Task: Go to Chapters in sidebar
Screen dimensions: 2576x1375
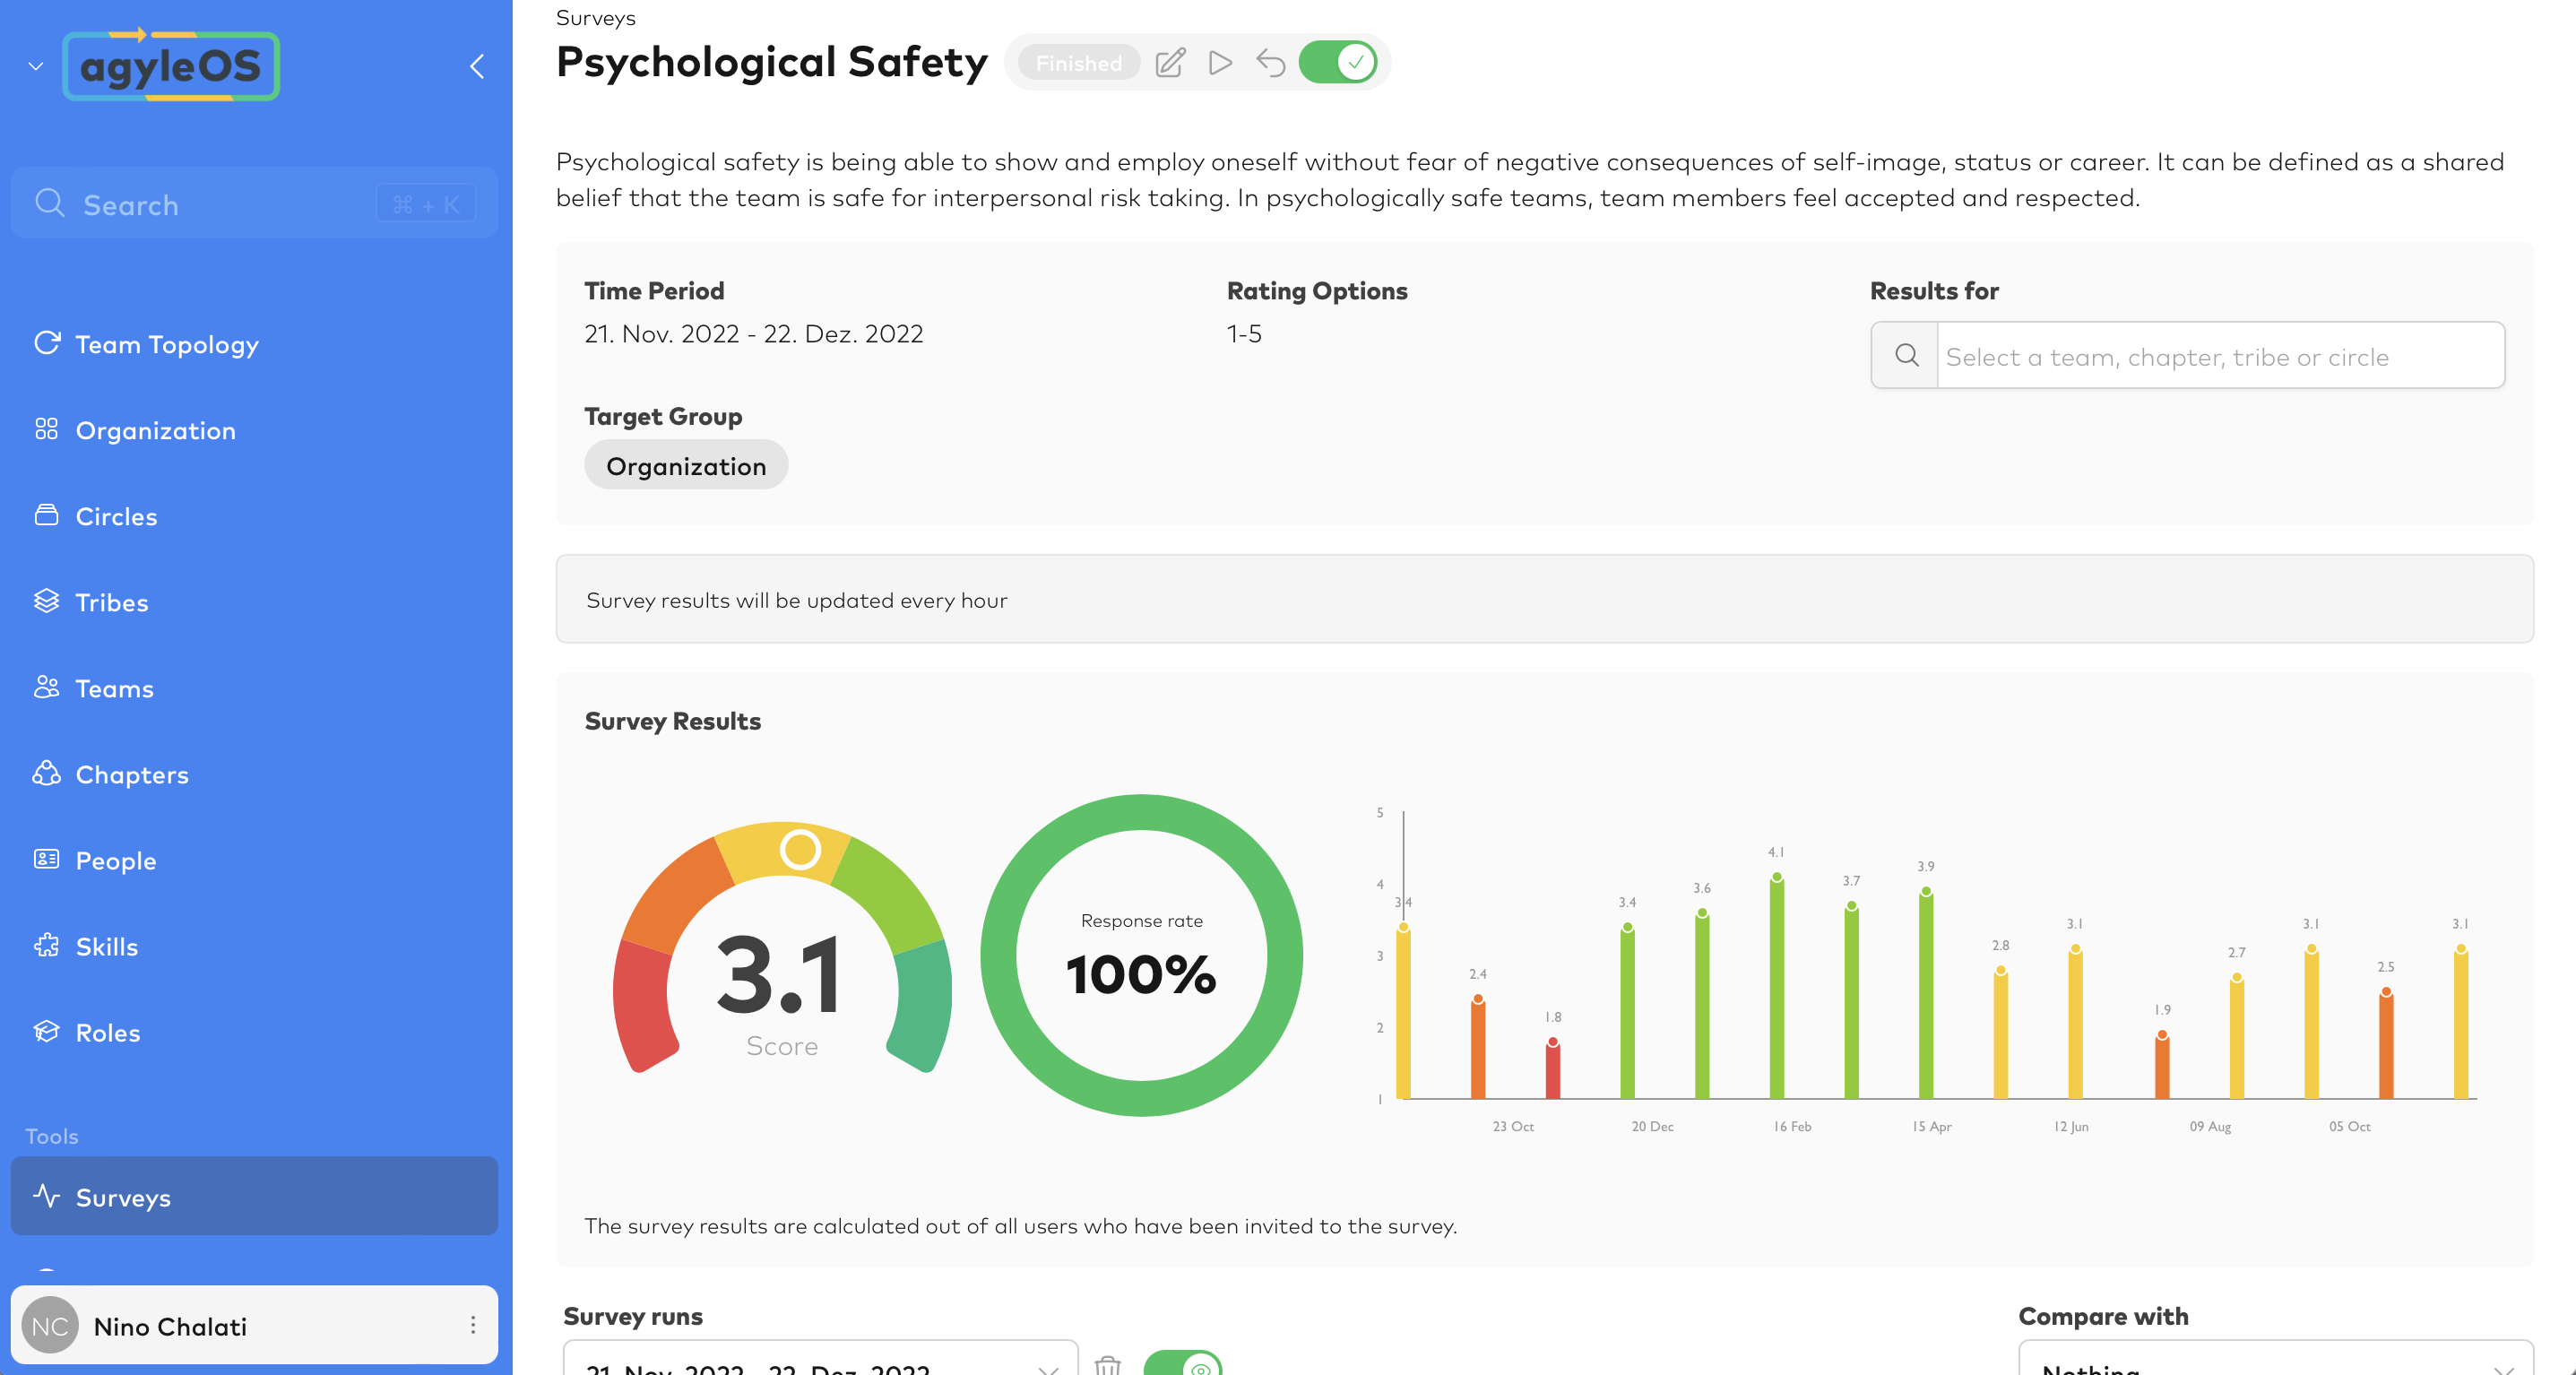Action: [x=131, y=774]
